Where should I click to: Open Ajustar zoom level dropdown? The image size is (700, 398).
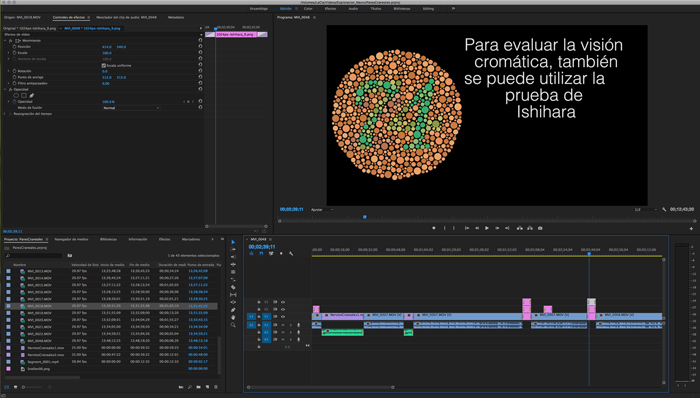coord(322,209)
